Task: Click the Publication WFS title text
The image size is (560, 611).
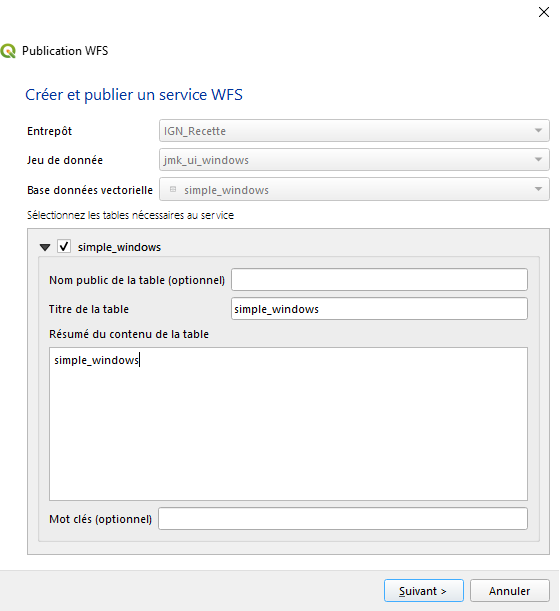Action: point(65,51)
